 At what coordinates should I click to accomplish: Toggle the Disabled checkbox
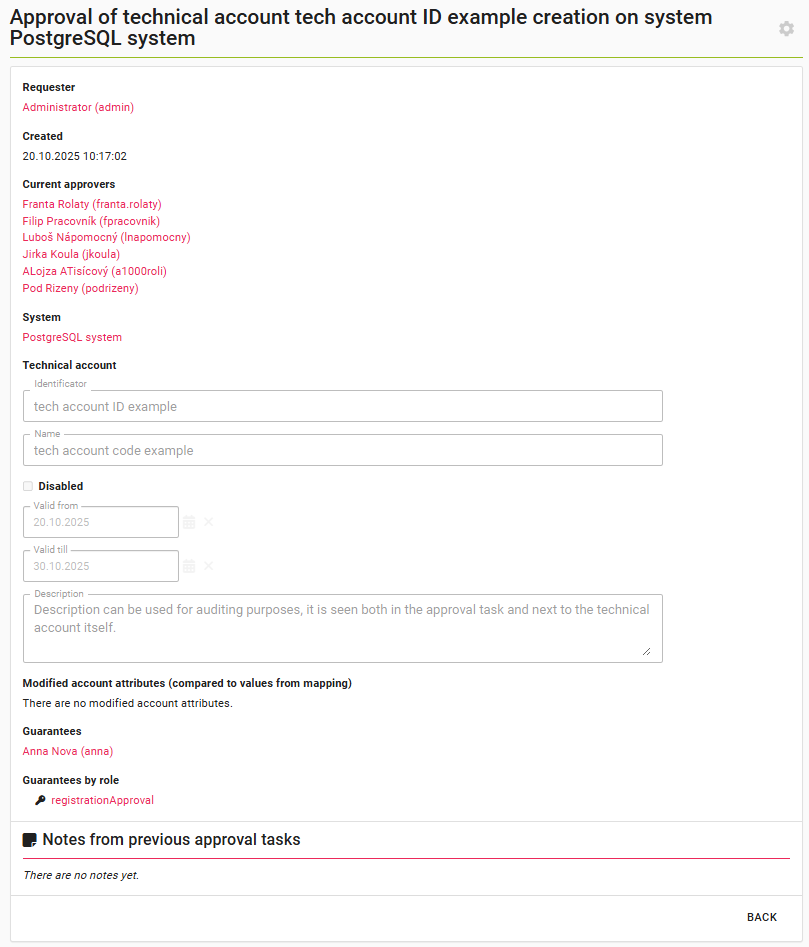click(28, 486)
